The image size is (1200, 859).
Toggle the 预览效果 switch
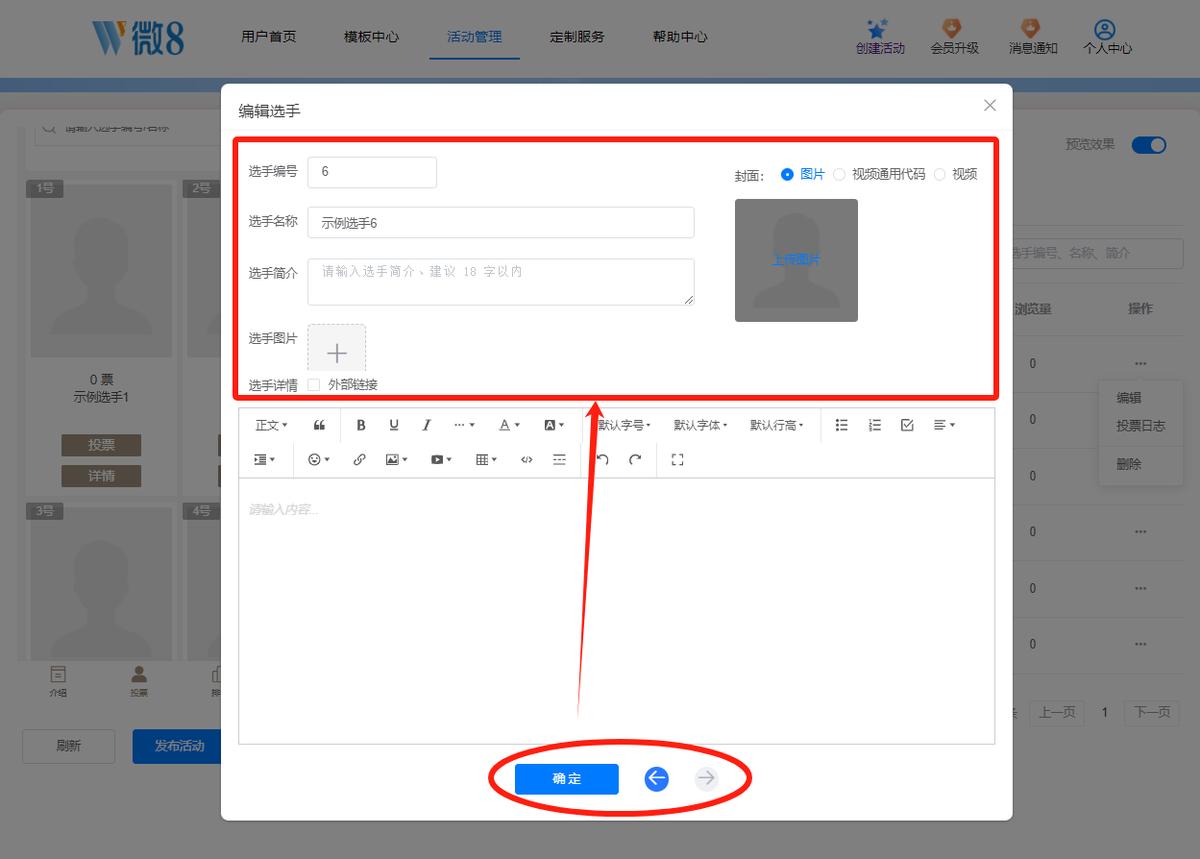coord(1149,145)
